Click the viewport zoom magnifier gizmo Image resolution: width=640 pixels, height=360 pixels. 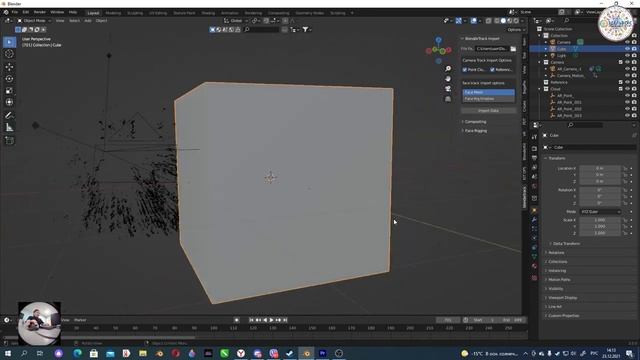448,69
